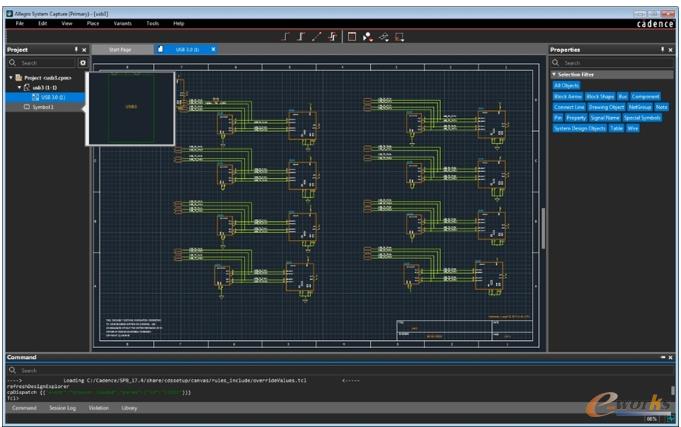This screenshot has height=427, width=681.
Task: Pin the Project panel
Action: tap(76, 50)
